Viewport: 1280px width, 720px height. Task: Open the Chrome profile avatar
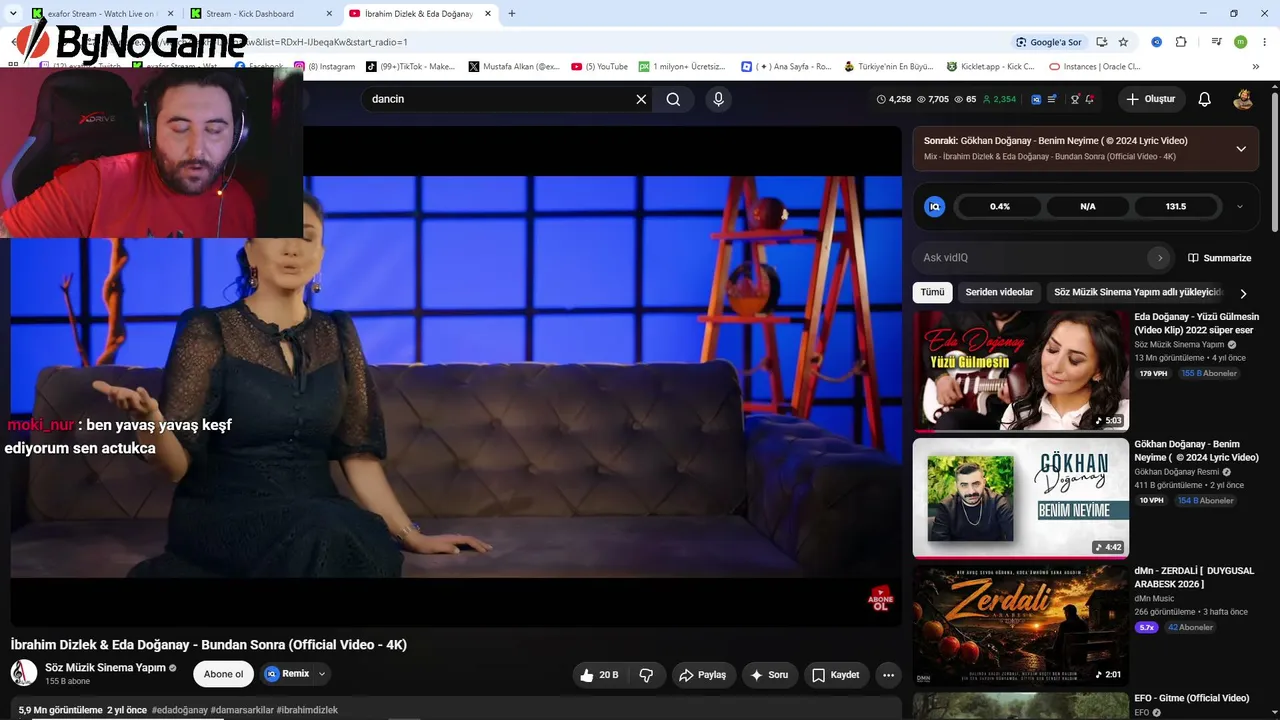[x=1240, y=42]
